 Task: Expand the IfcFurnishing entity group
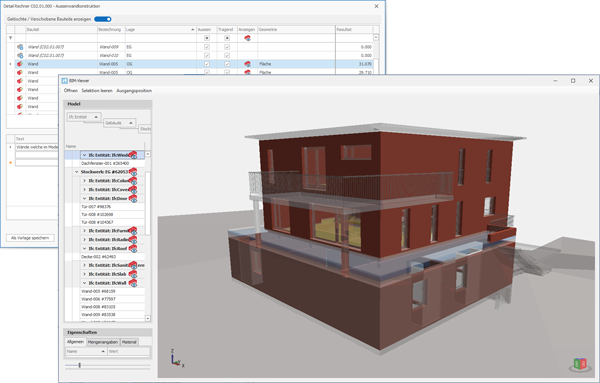click(x=85, y=231)
